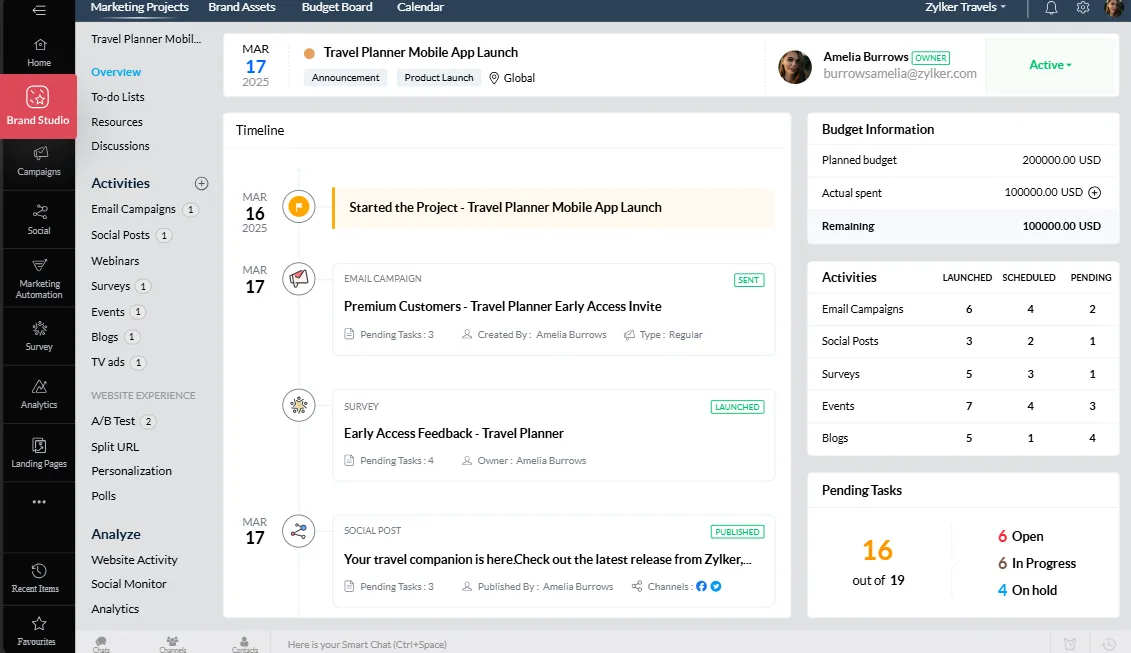Open the Campaigns module

[x=39, y=161]
